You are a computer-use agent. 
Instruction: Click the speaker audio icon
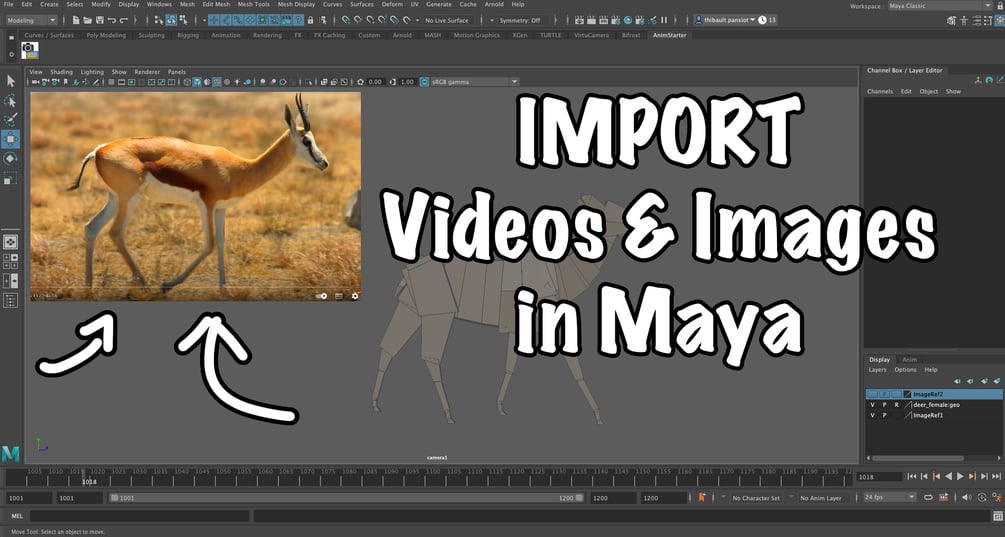coord(967,497)
